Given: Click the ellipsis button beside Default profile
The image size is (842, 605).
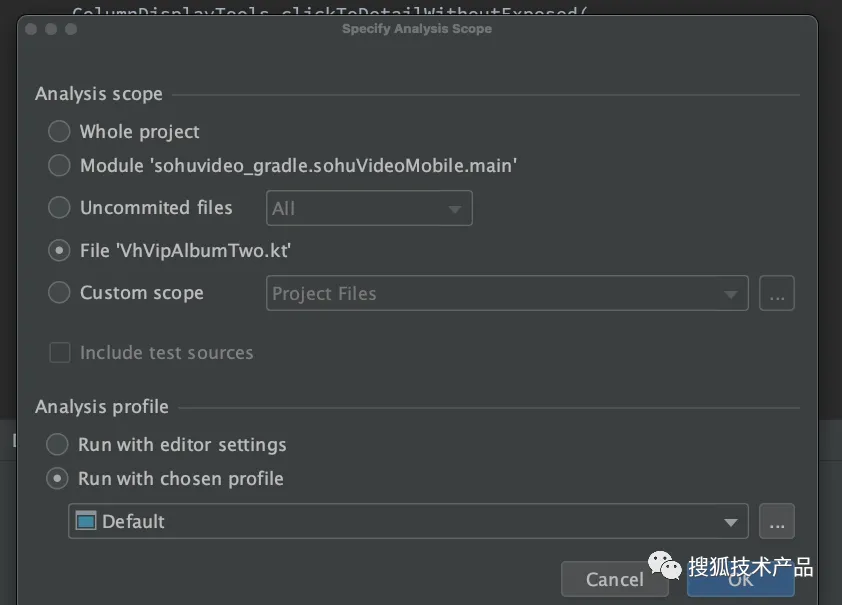Looking at the screenshot, I should (777, 522).
